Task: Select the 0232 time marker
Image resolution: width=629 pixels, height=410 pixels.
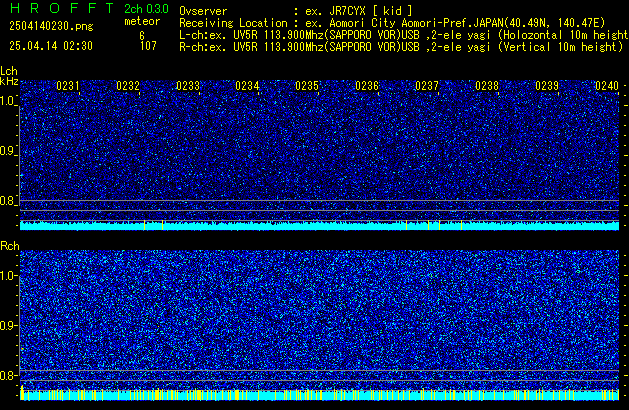Action: coord(128,86)
